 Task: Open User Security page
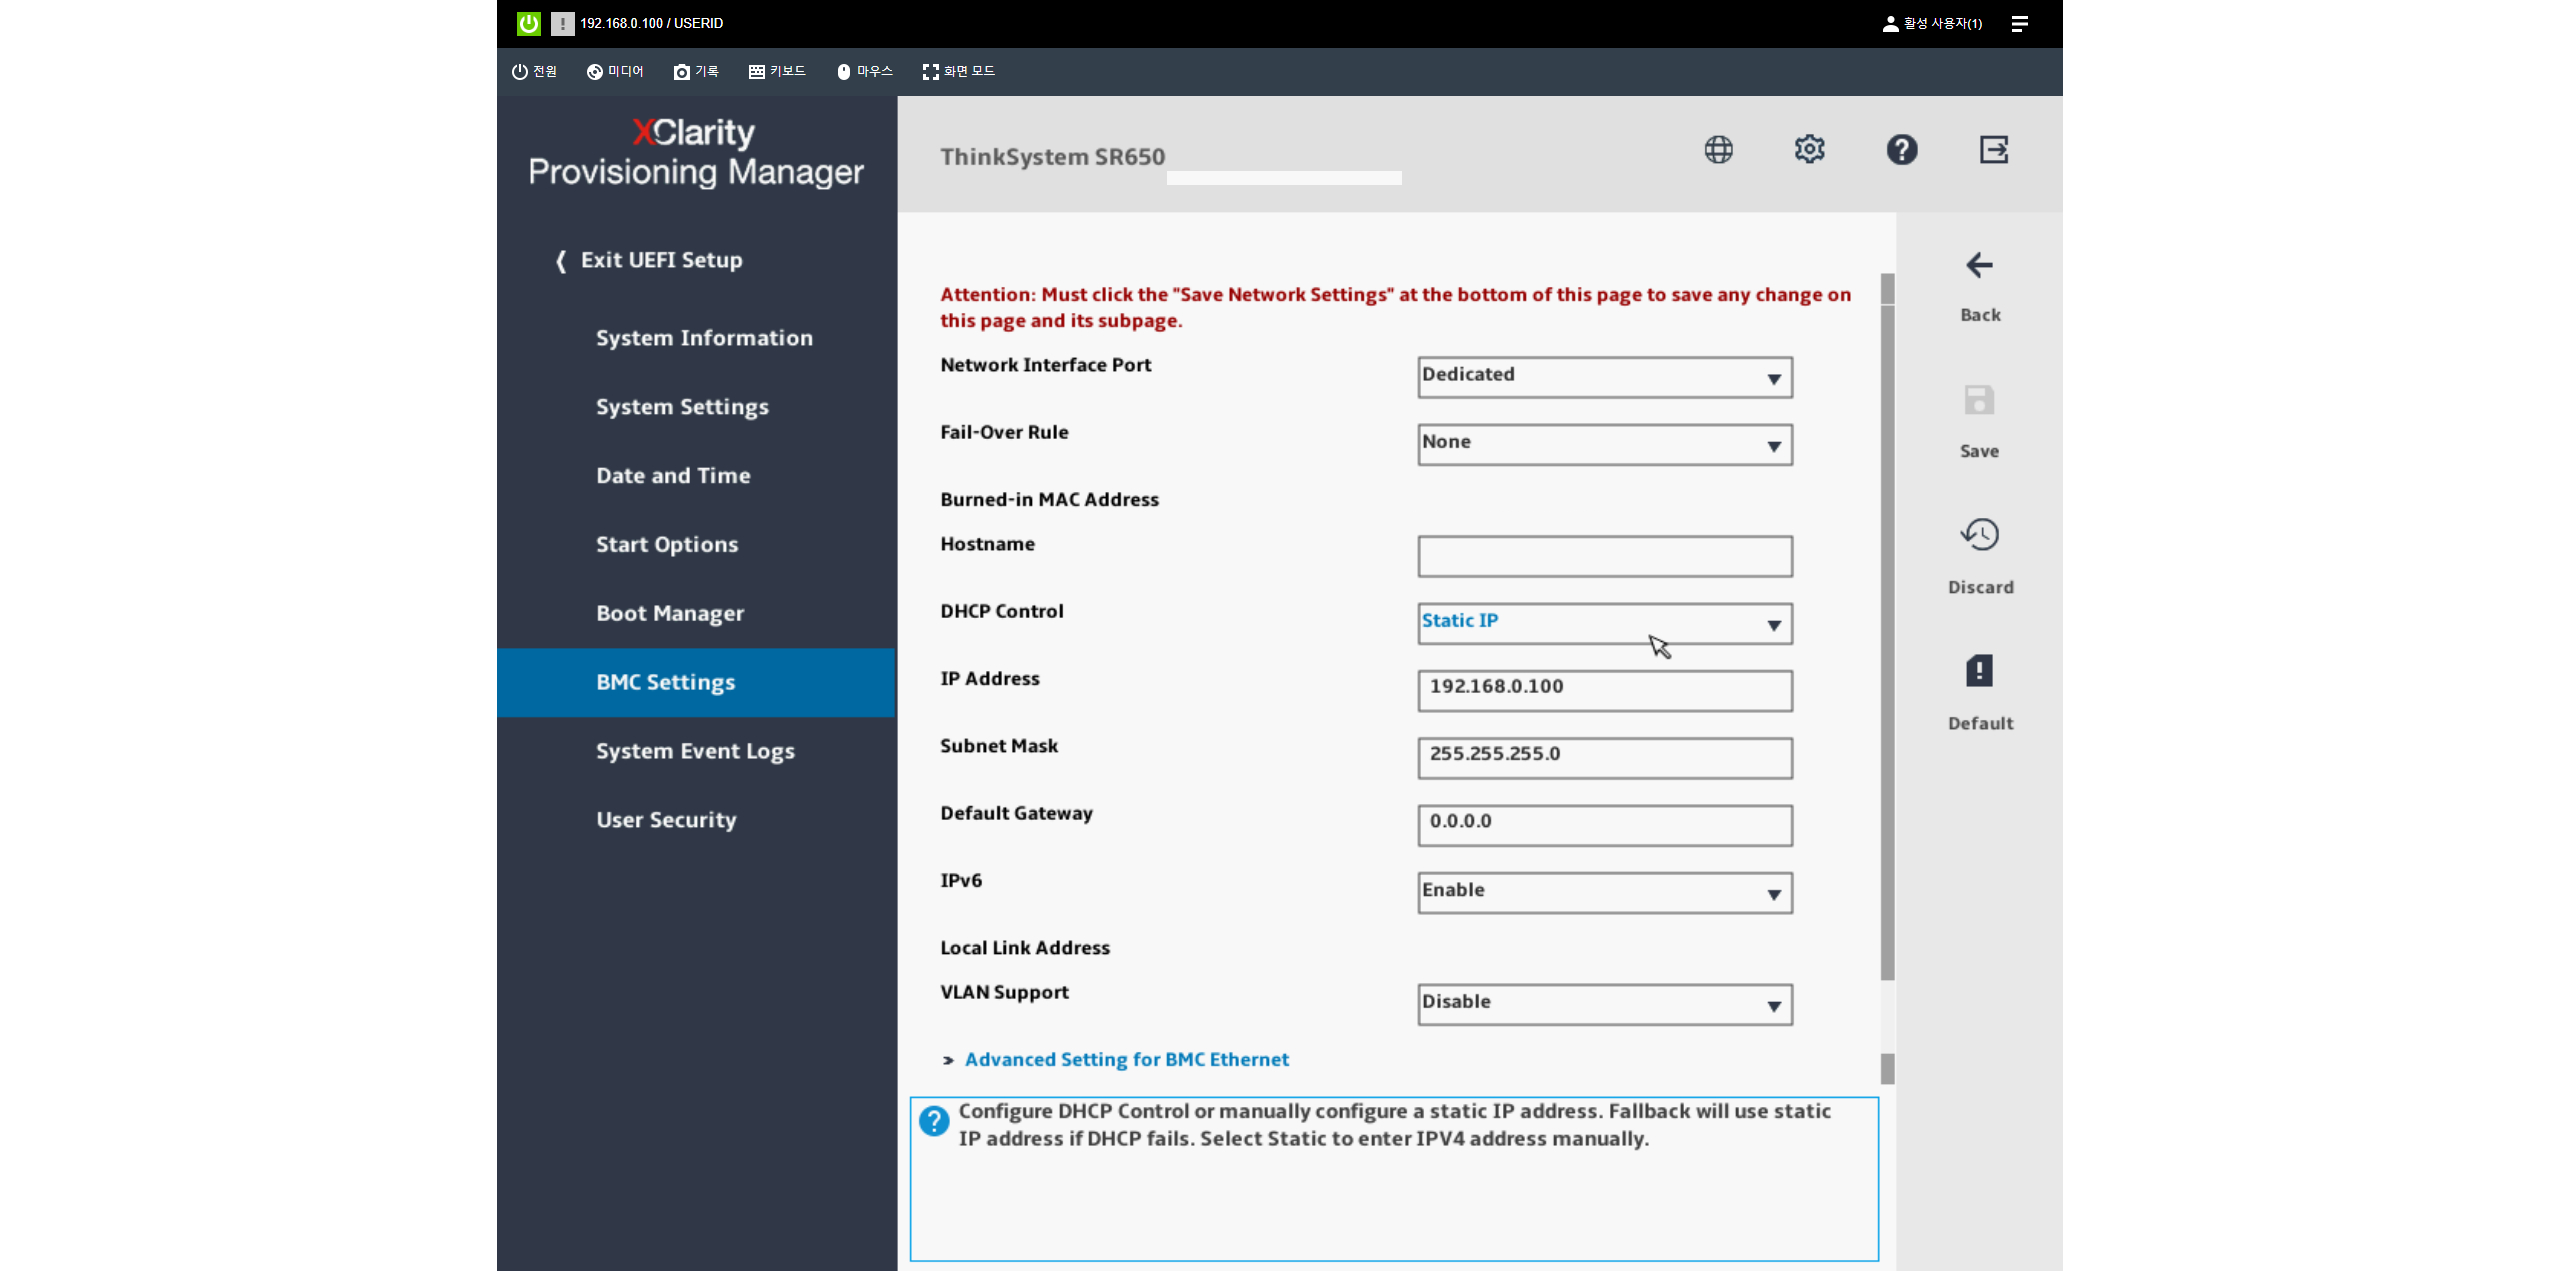pyautogui.click(x=666, y=820)
